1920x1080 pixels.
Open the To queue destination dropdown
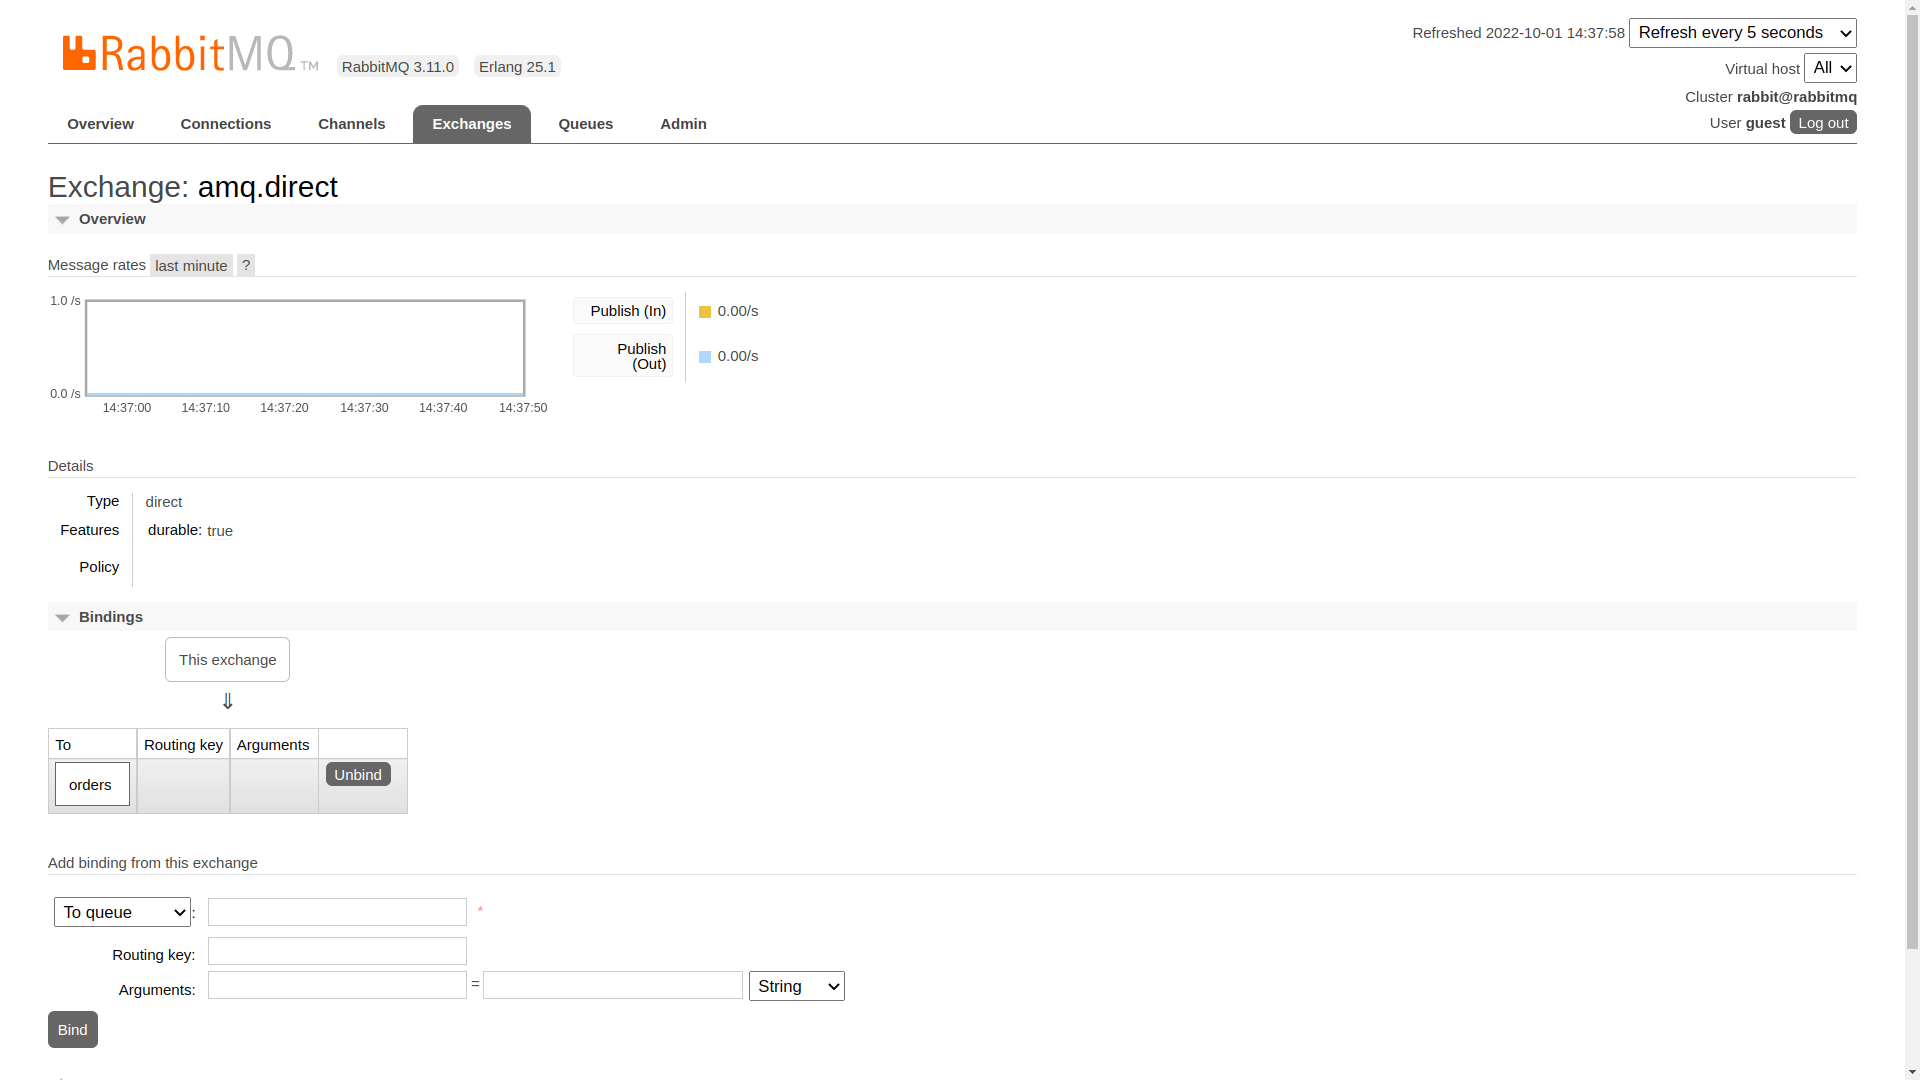122,912
